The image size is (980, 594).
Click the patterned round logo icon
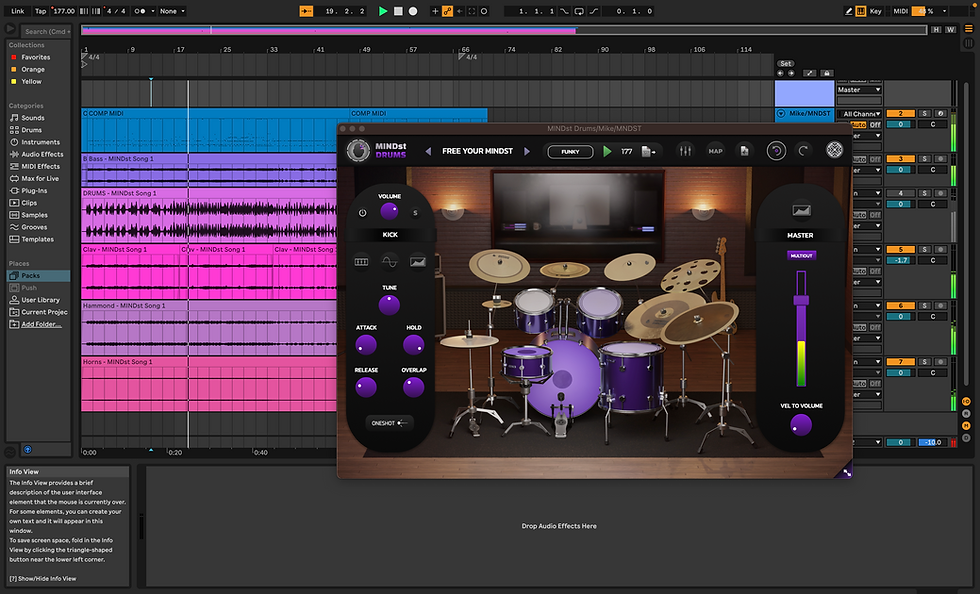[x=834, y=150]
